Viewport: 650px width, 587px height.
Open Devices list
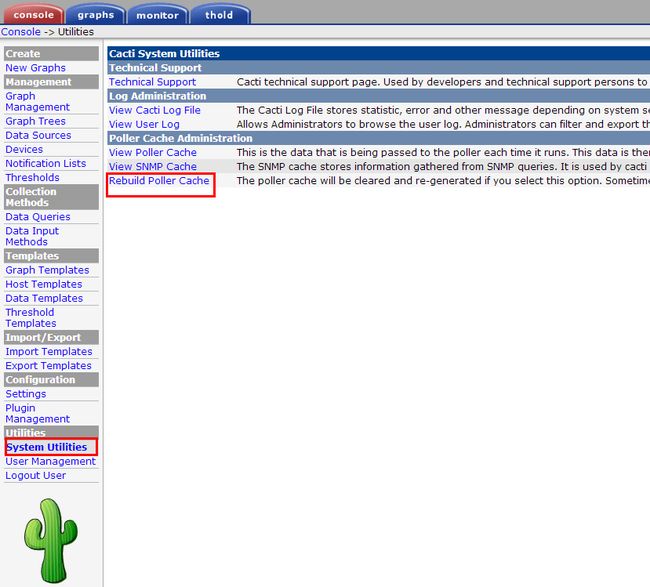point(24,149)
